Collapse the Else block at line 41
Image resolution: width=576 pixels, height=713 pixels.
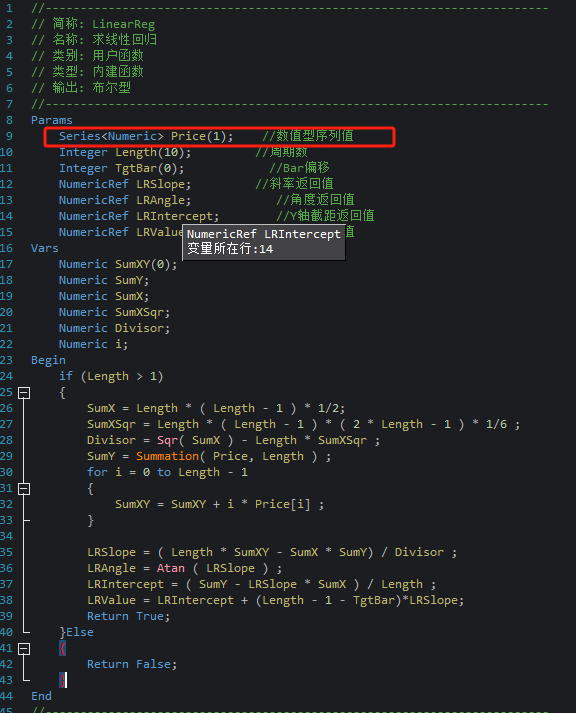24,649
